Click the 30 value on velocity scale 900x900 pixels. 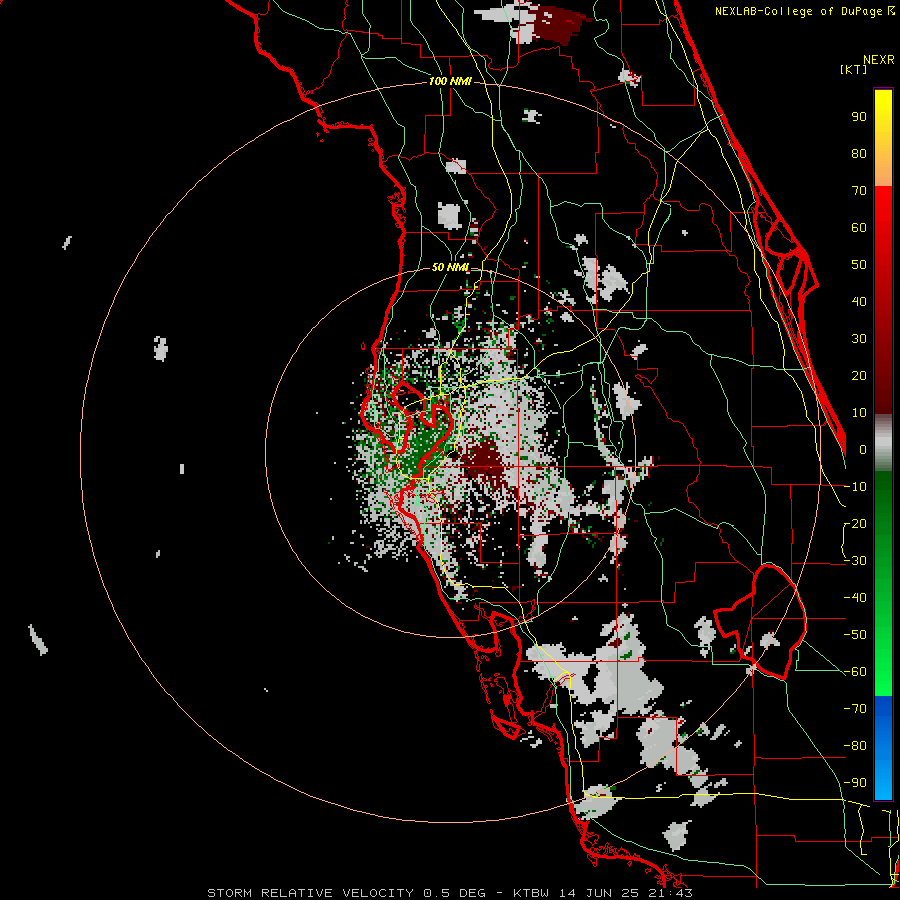pyautogui.click(x=859, y=339)
